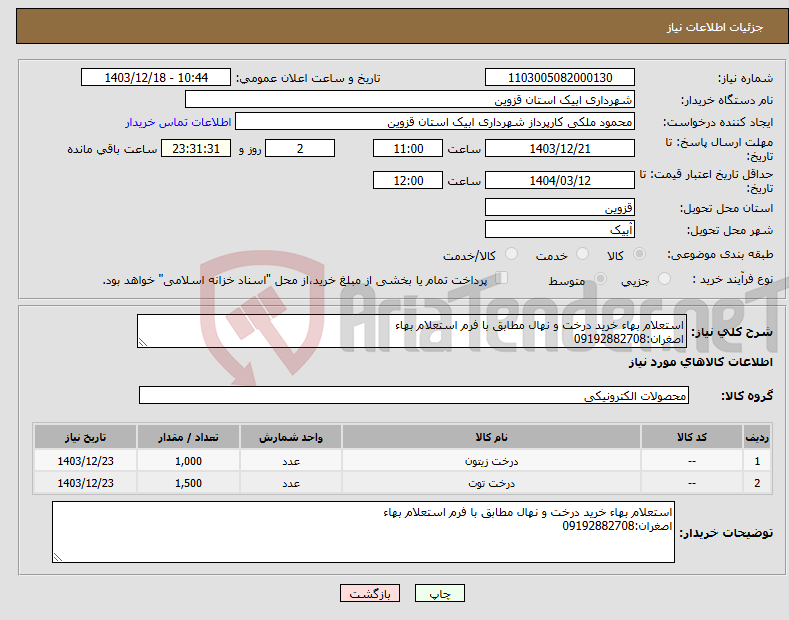Image resolution: width=789 pixels, height=620 pixels.
Task: Click the کد کالا column header
Action: click(x=691, y=437)
